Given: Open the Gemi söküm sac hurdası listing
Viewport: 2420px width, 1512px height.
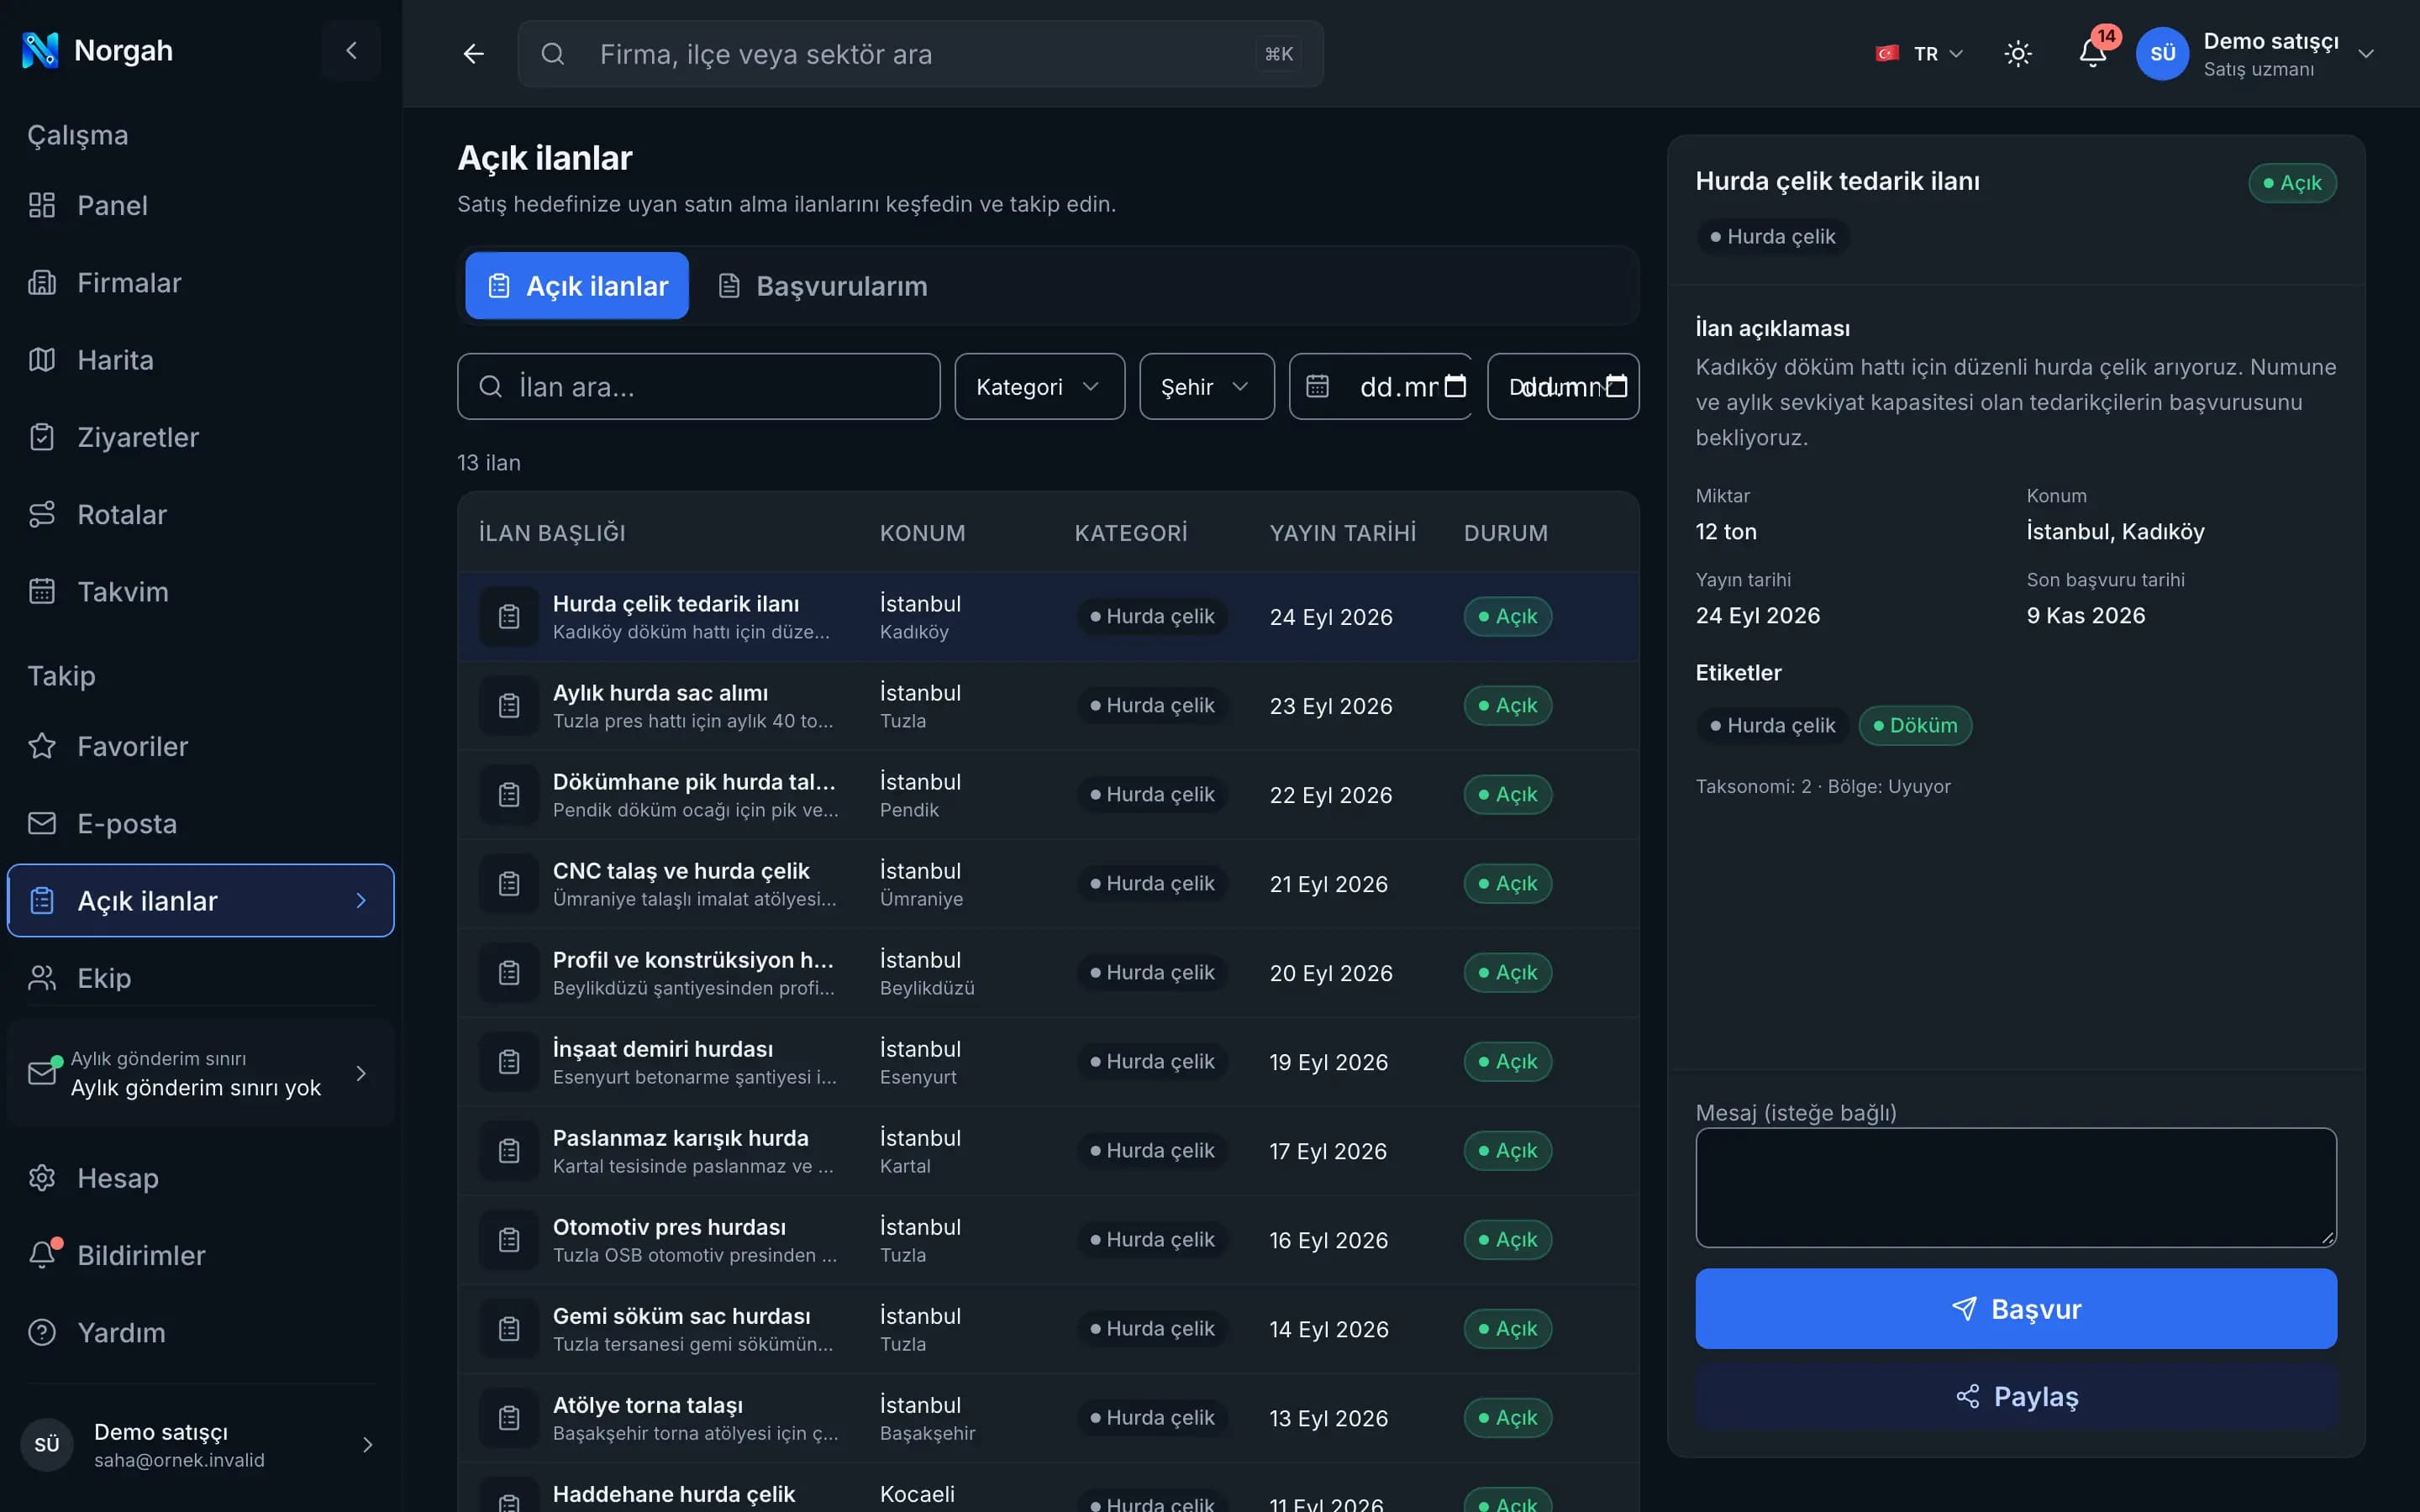Looking at the screenshot, I should coord(1048,1329).
